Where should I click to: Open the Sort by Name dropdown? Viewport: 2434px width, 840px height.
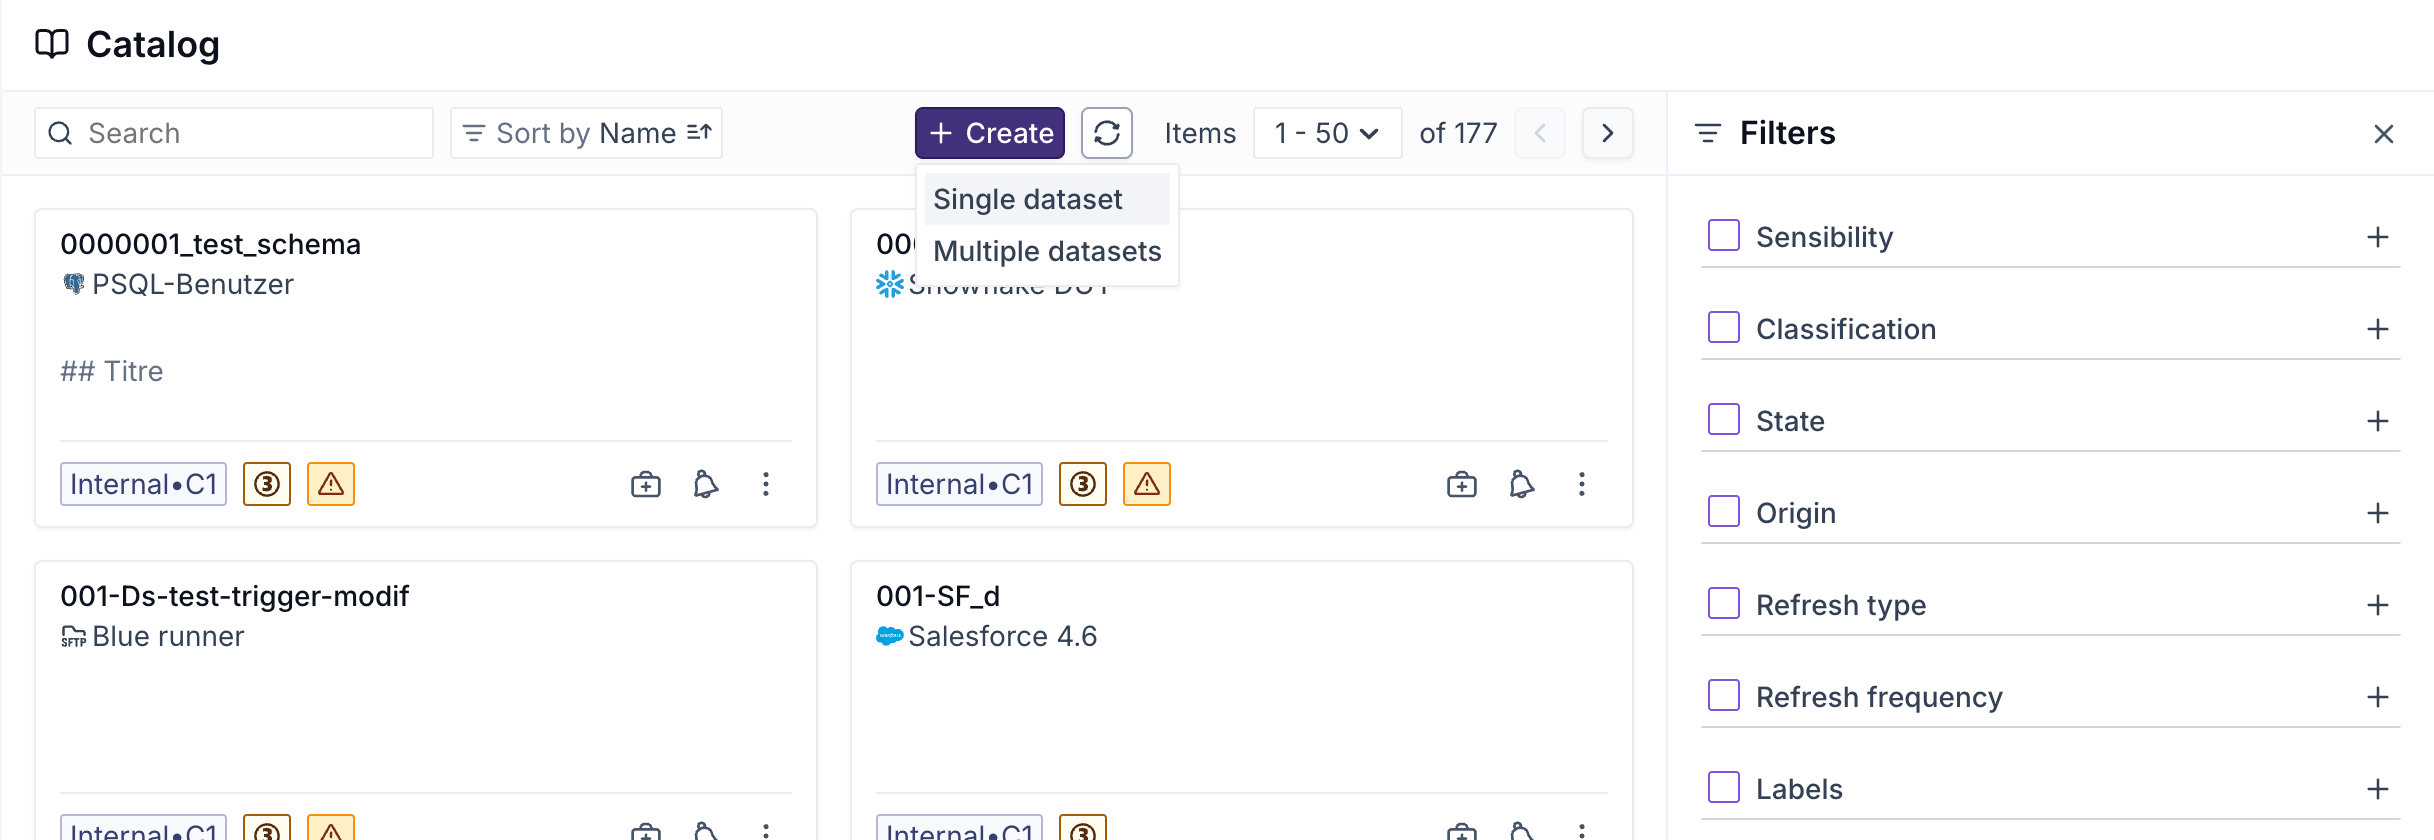pyautogui.click(x=586, y=133)
